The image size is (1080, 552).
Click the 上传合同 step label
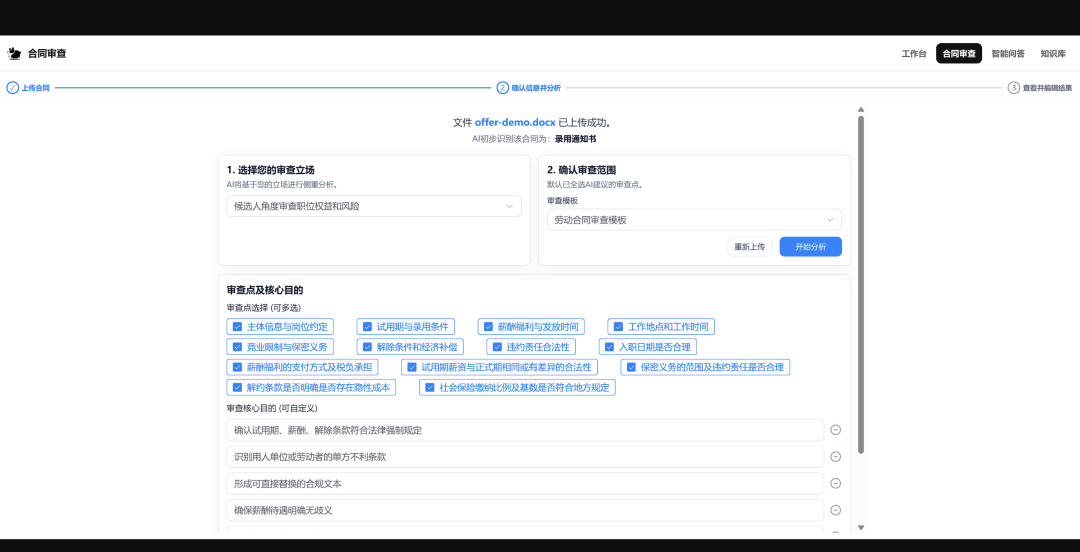(x=36, y=88)
